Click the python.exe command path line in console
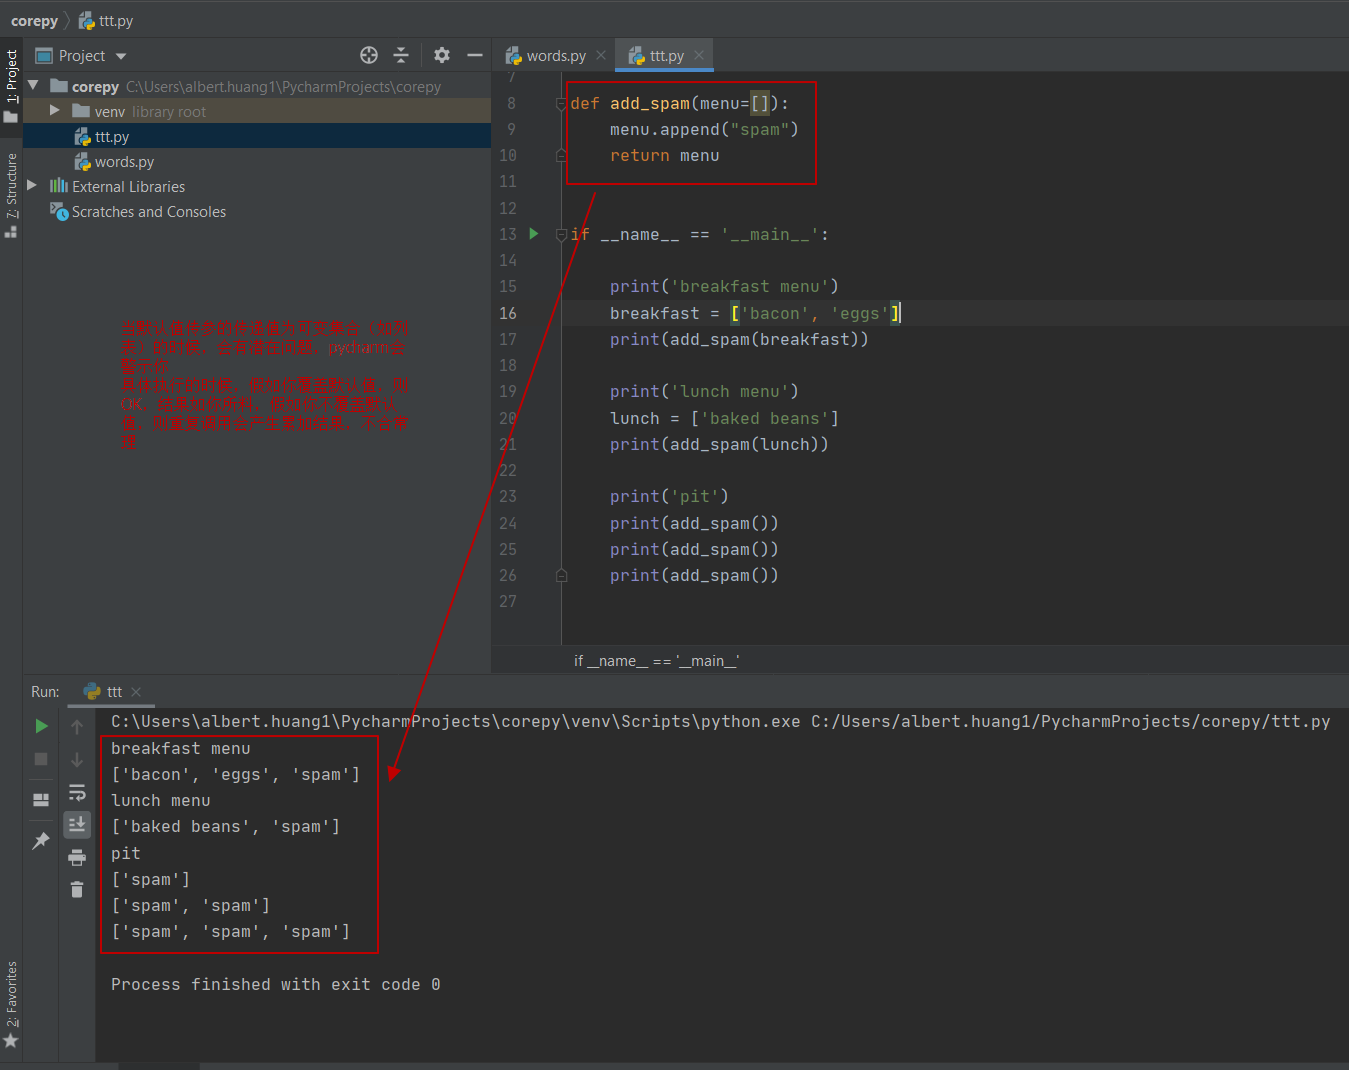The image size is (1349, 1070). [720, 722]
